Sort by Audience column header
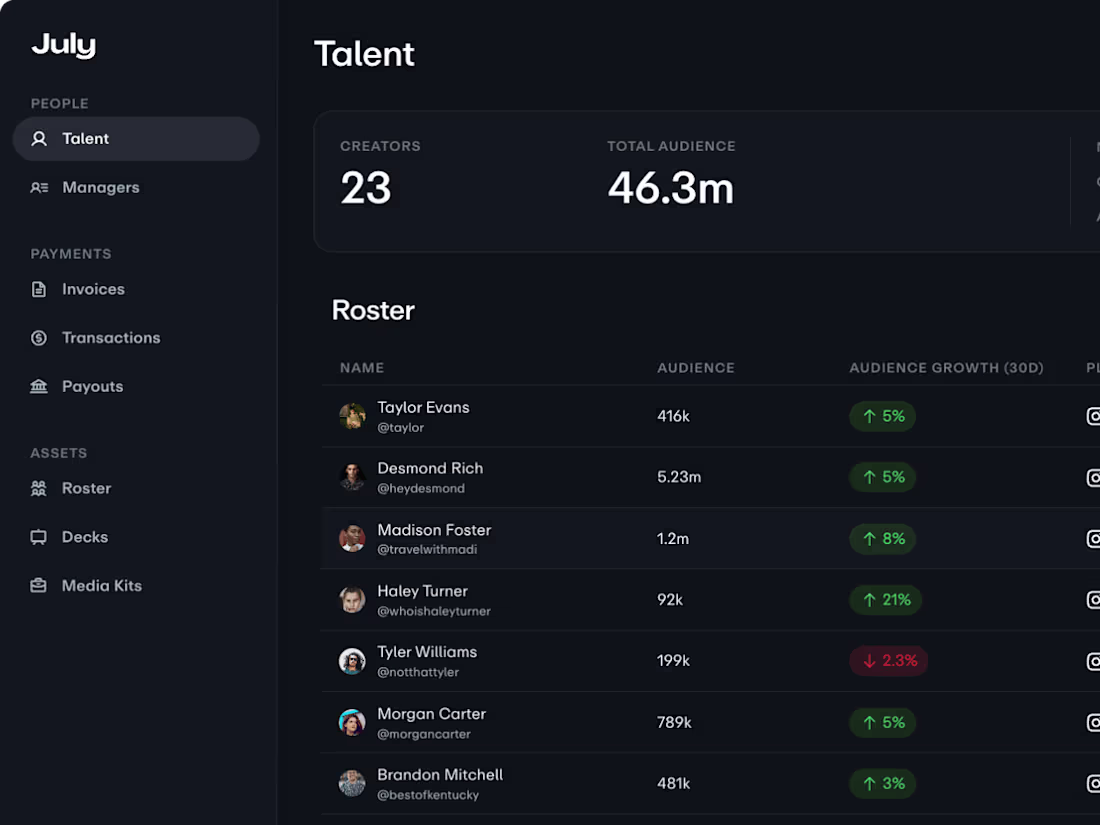 click(x=695, y=368)
